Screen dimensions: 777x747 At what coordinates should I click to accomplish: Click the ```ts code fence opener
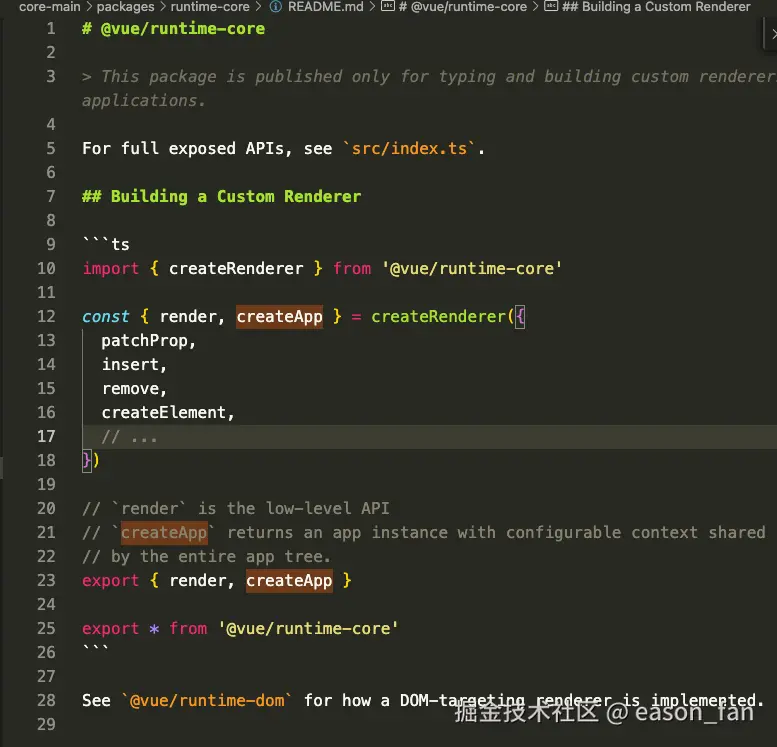(x=106, y=244)
